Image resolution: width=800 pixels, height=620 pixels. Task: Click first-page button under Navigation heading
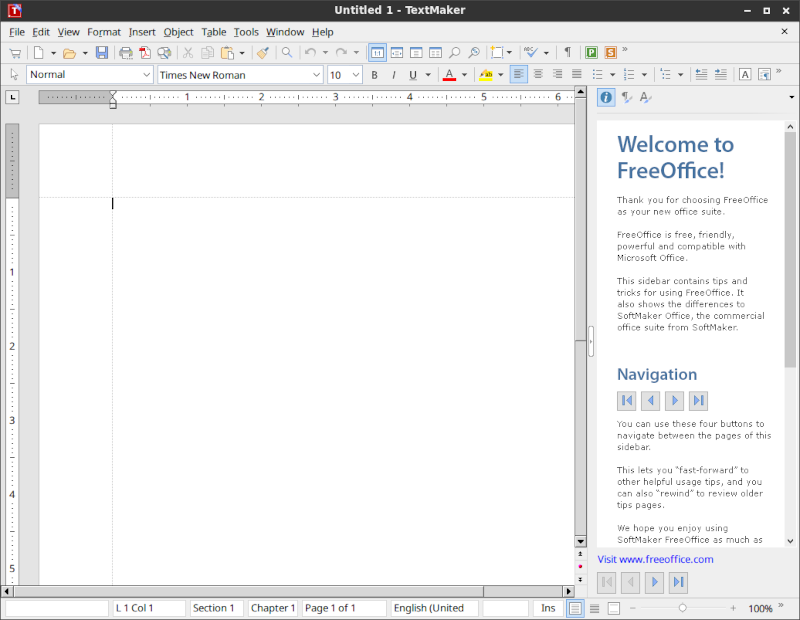(x=627, y=401)
